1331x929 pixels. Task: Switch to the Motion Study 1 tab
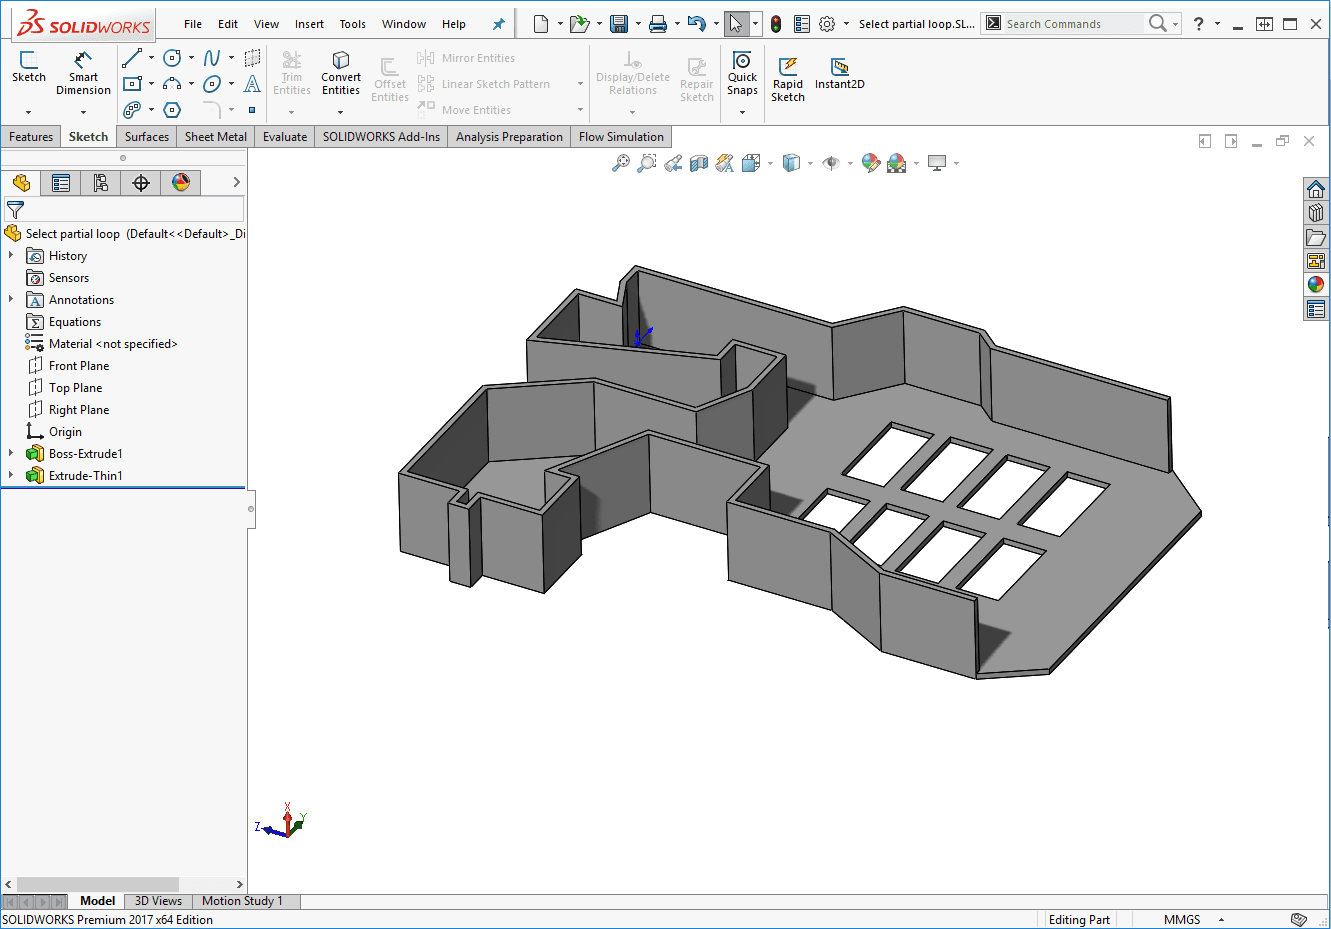point(243,900)
